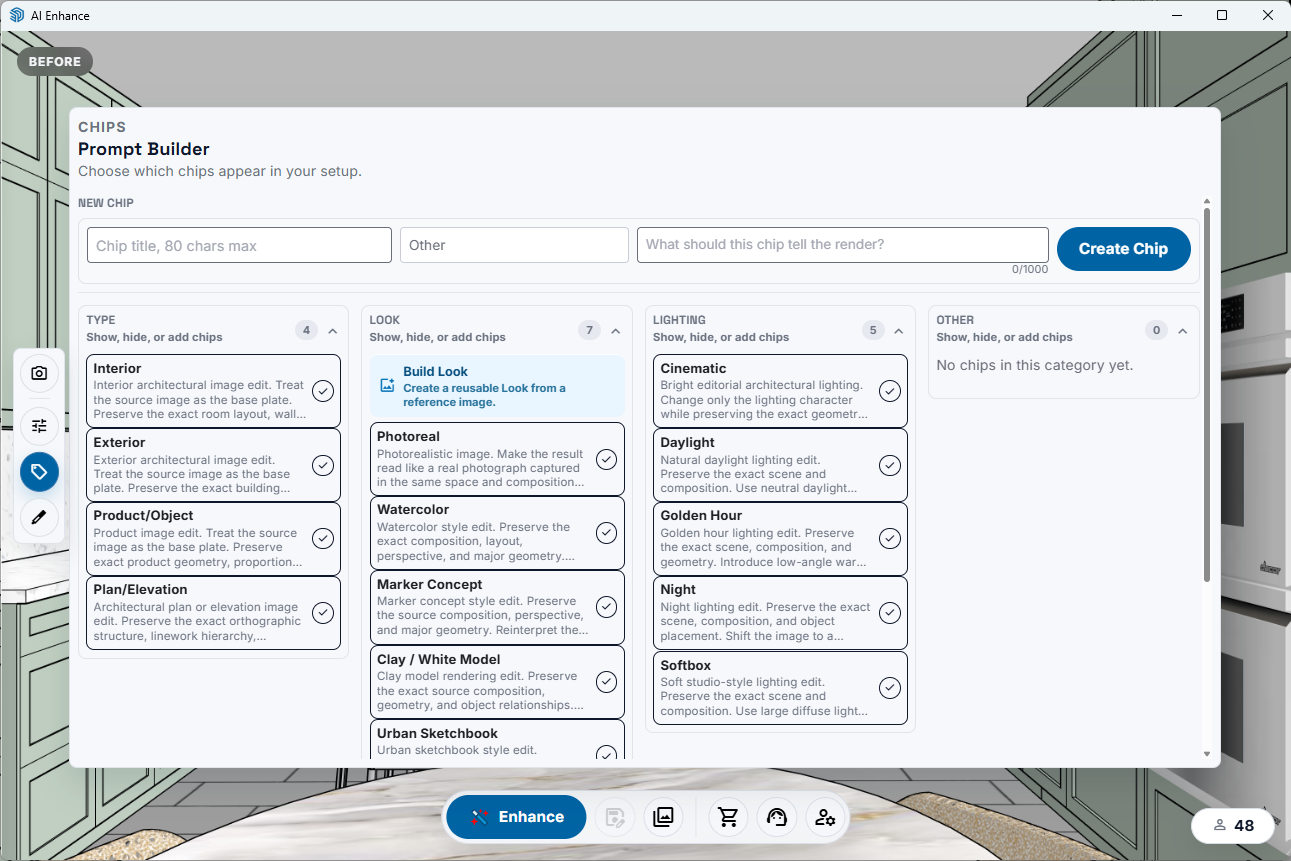Open Build Look reusable look card
1291x861 pixels.
[x=497, y=386]
